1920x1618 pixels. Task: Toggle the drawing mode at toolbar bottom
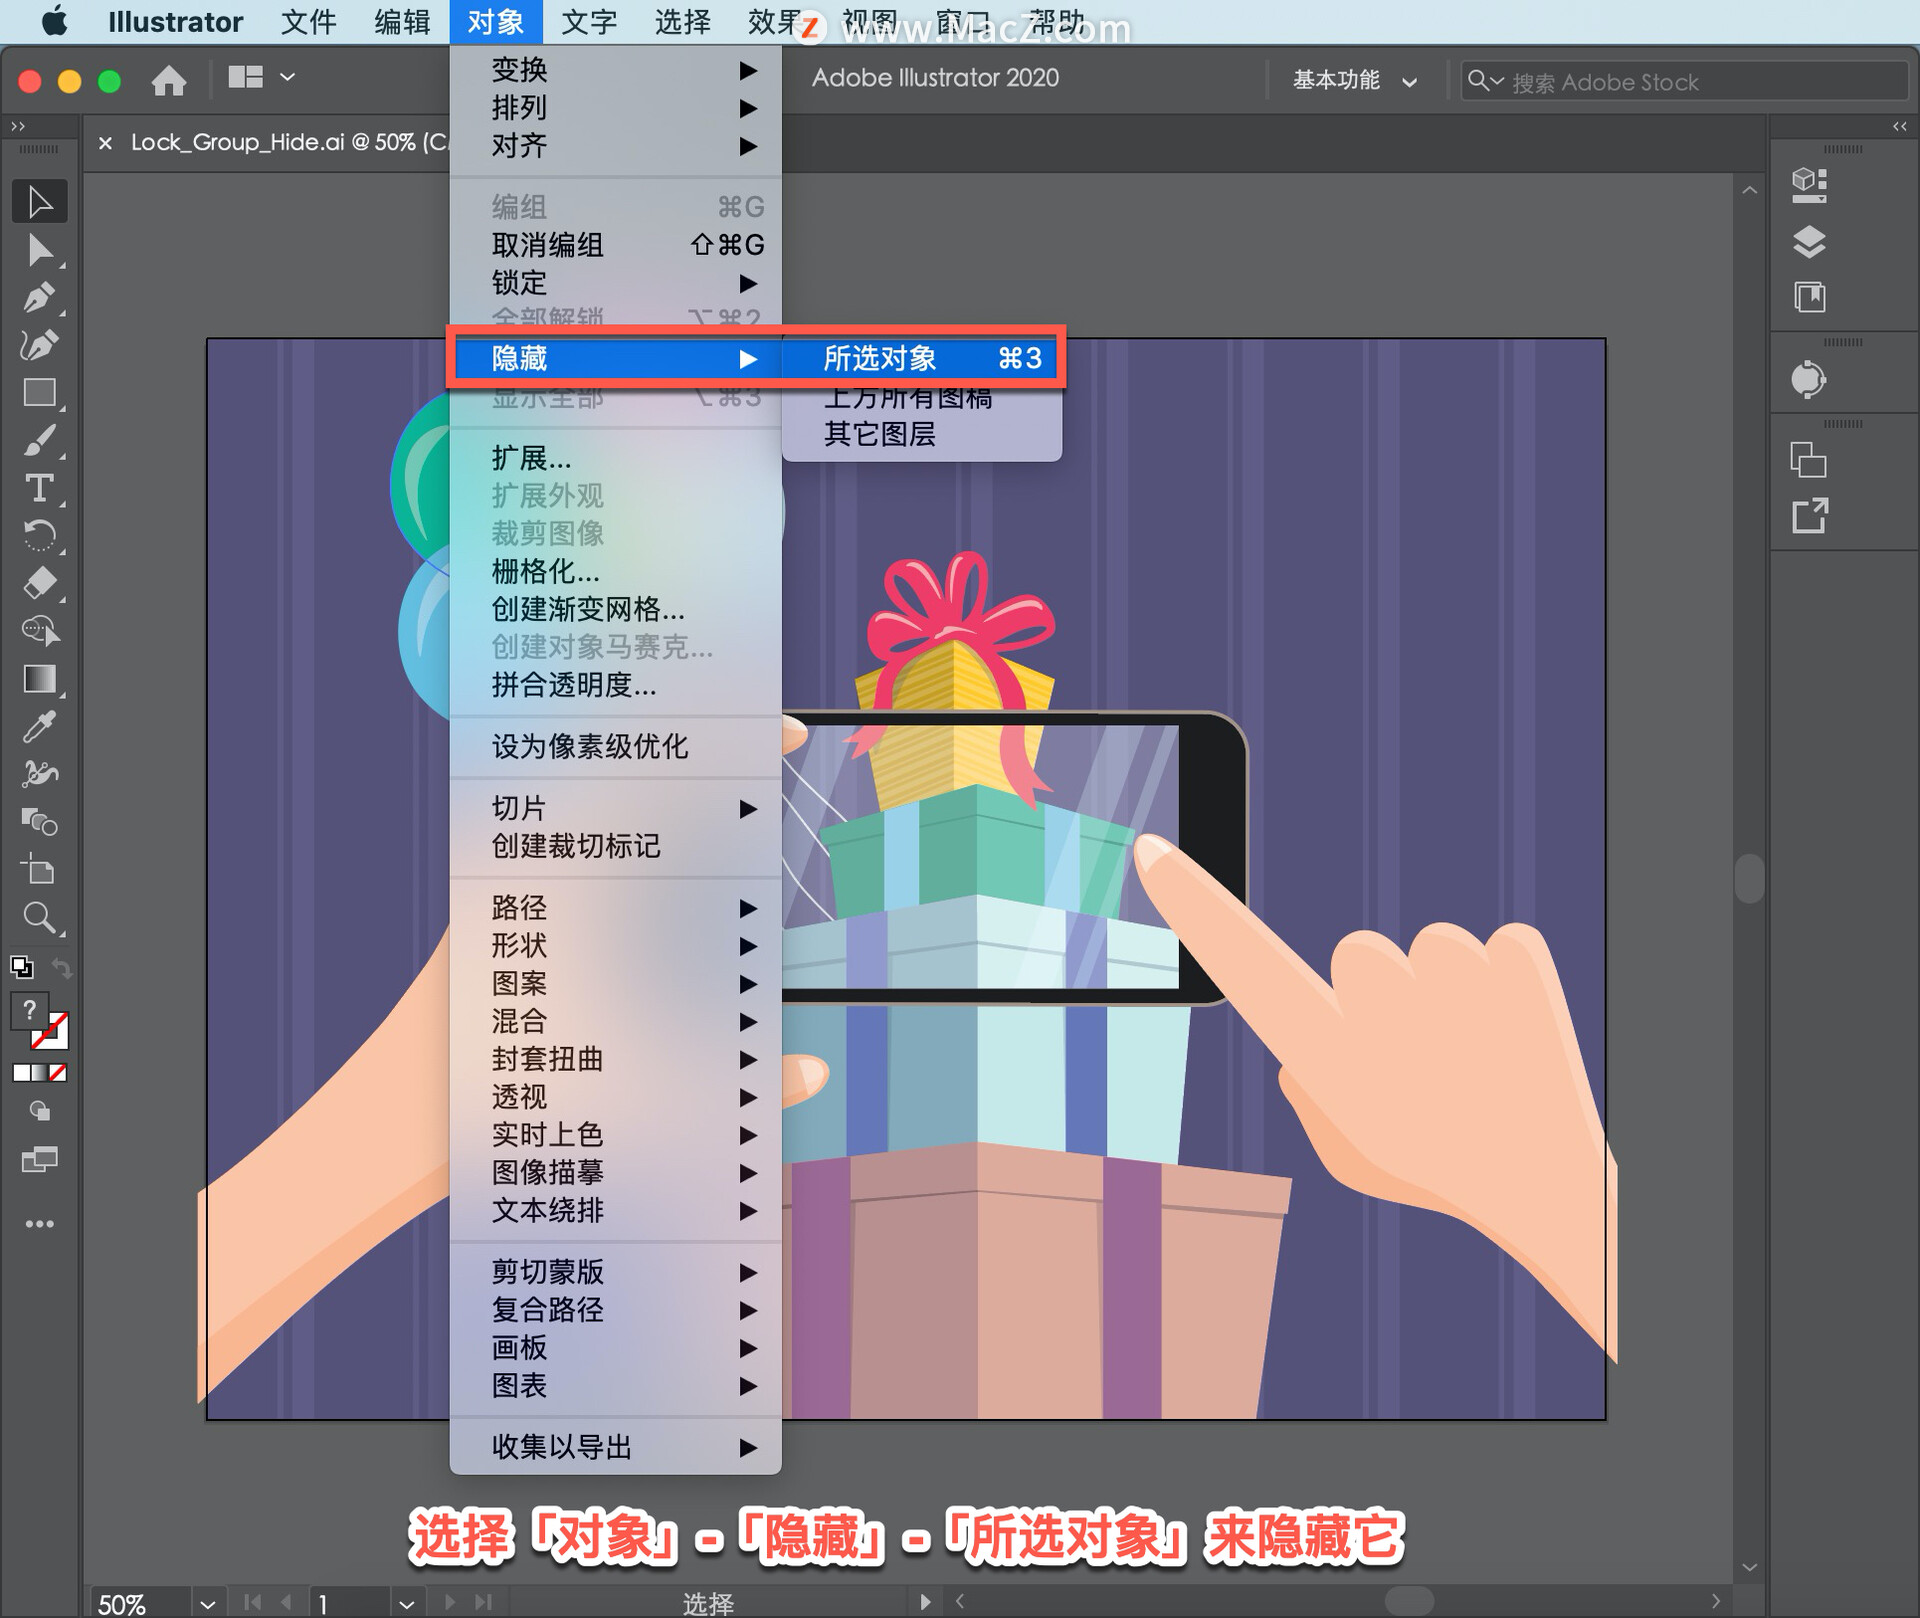coord(40,1110)
